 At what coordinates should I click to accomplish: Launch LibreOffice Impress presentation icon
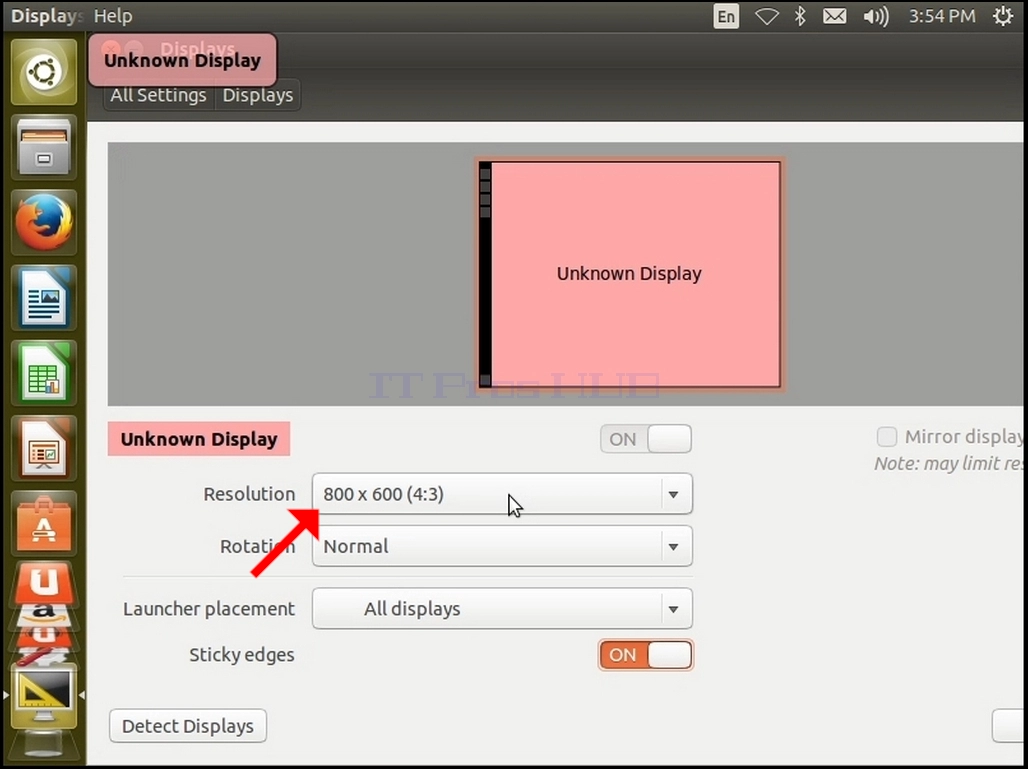tap(44, 448)
